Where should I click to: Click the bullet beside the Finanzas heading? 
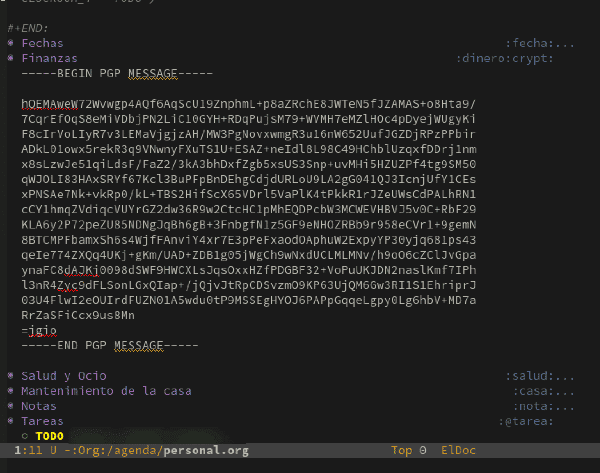pyautogui.click(x=11, y=58)
